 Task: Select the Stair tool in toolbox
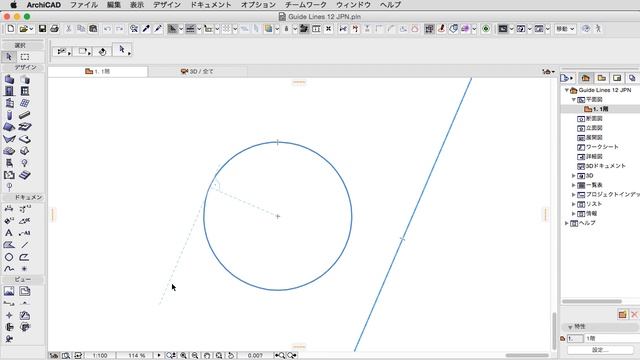coord(25,175)
